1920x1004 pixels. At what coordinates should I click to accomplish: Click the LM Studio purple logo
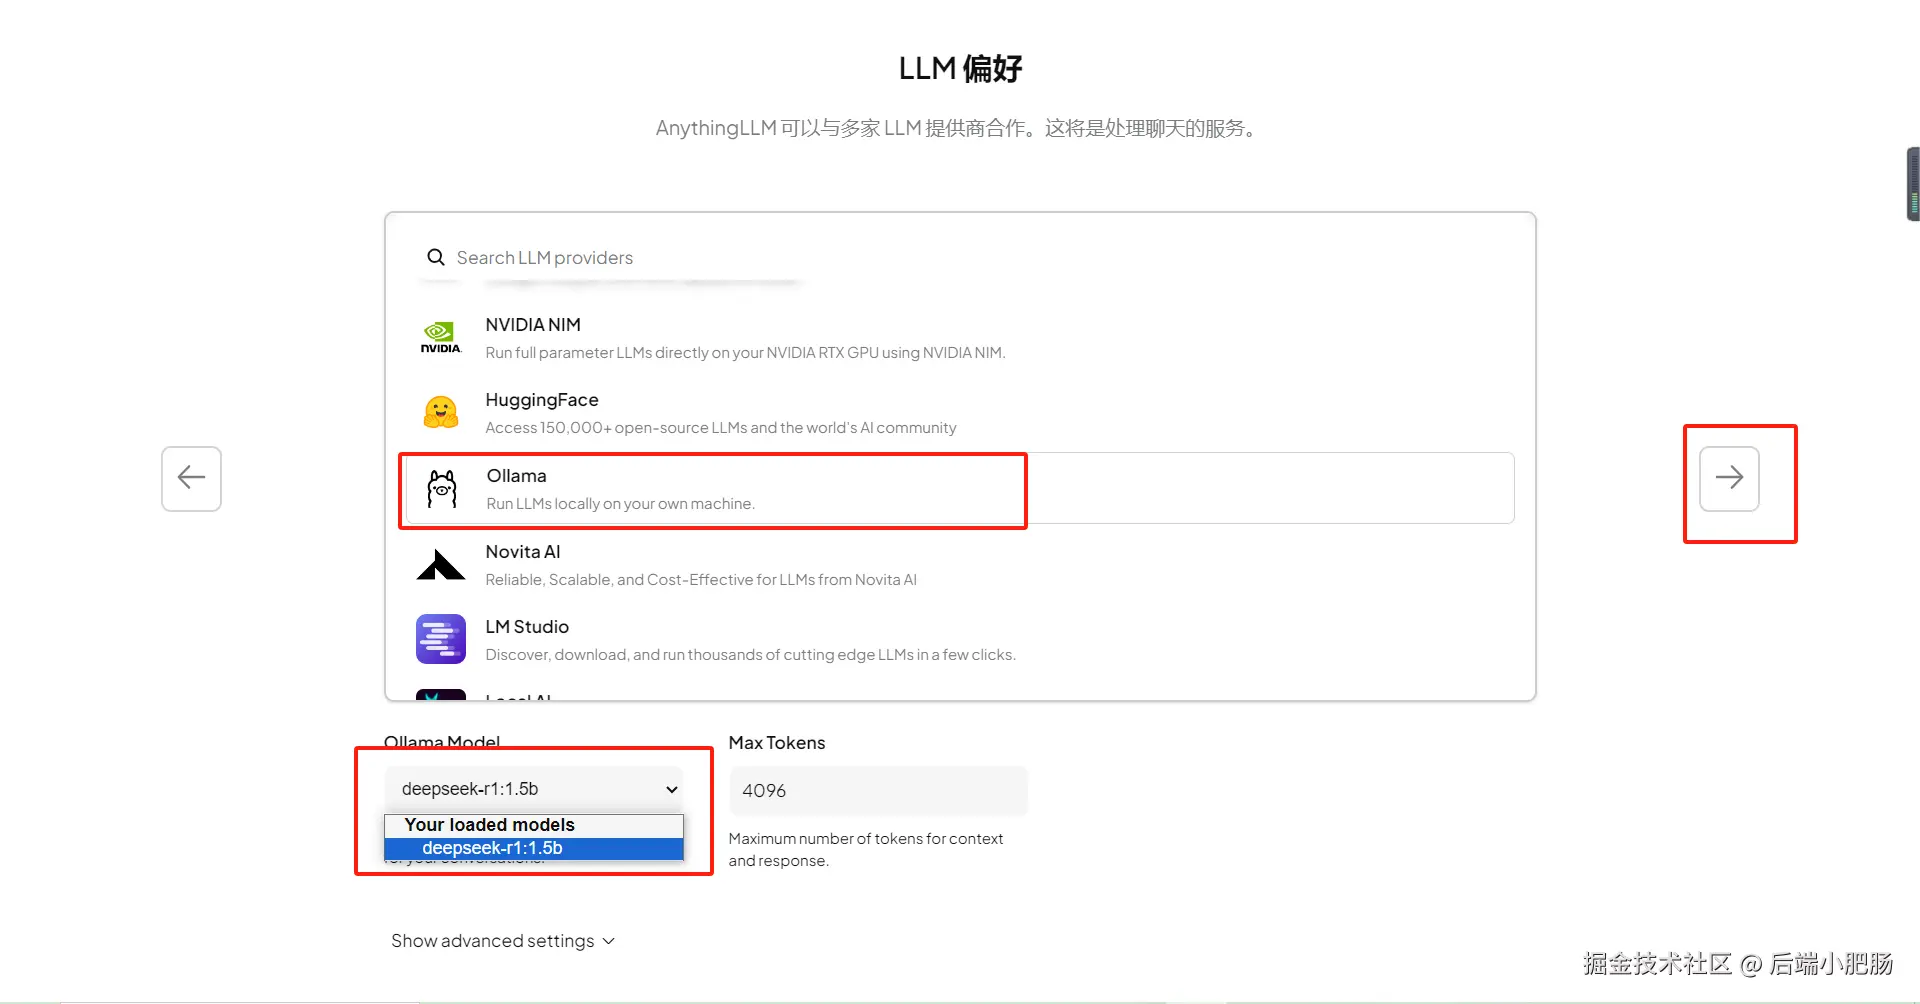pyautogui.click(x=441, y=639)
